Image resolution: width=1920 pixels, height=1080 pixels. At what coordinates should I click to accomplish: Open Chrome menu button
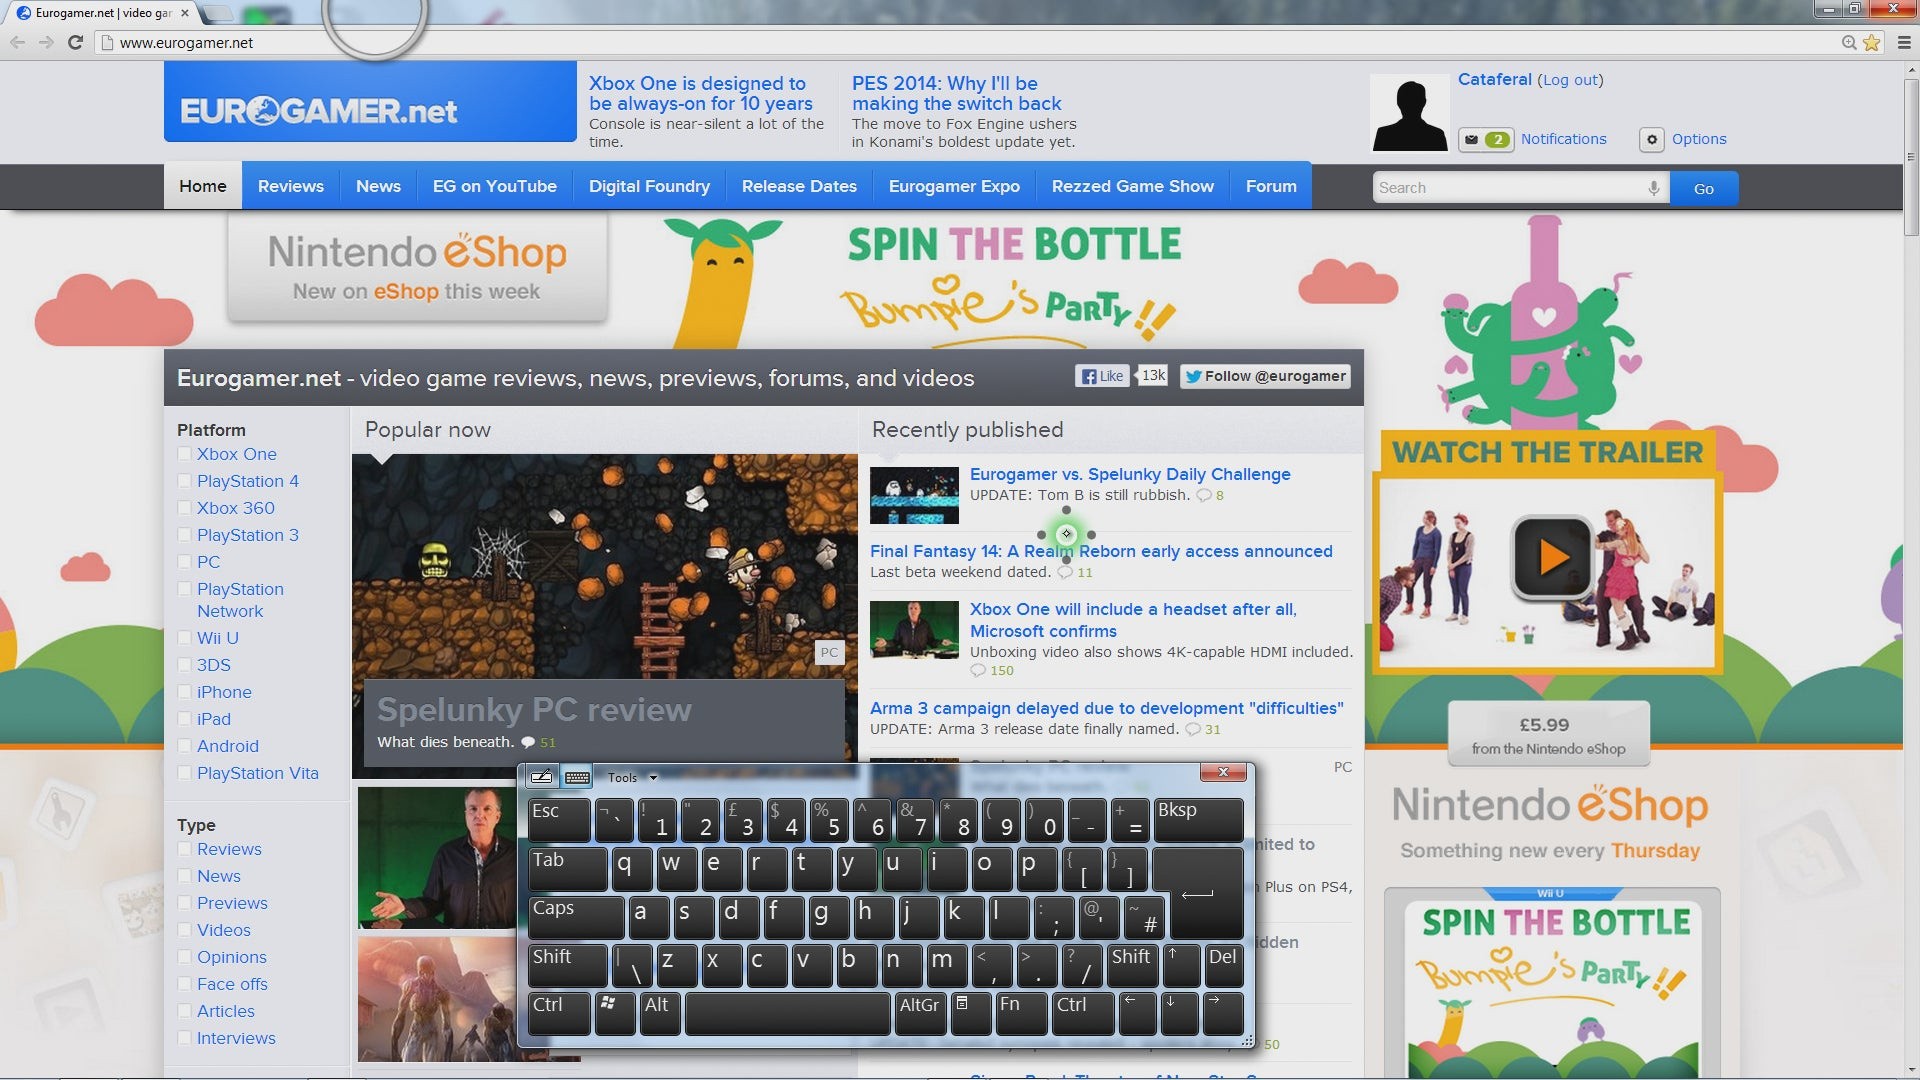[1904, 42]
